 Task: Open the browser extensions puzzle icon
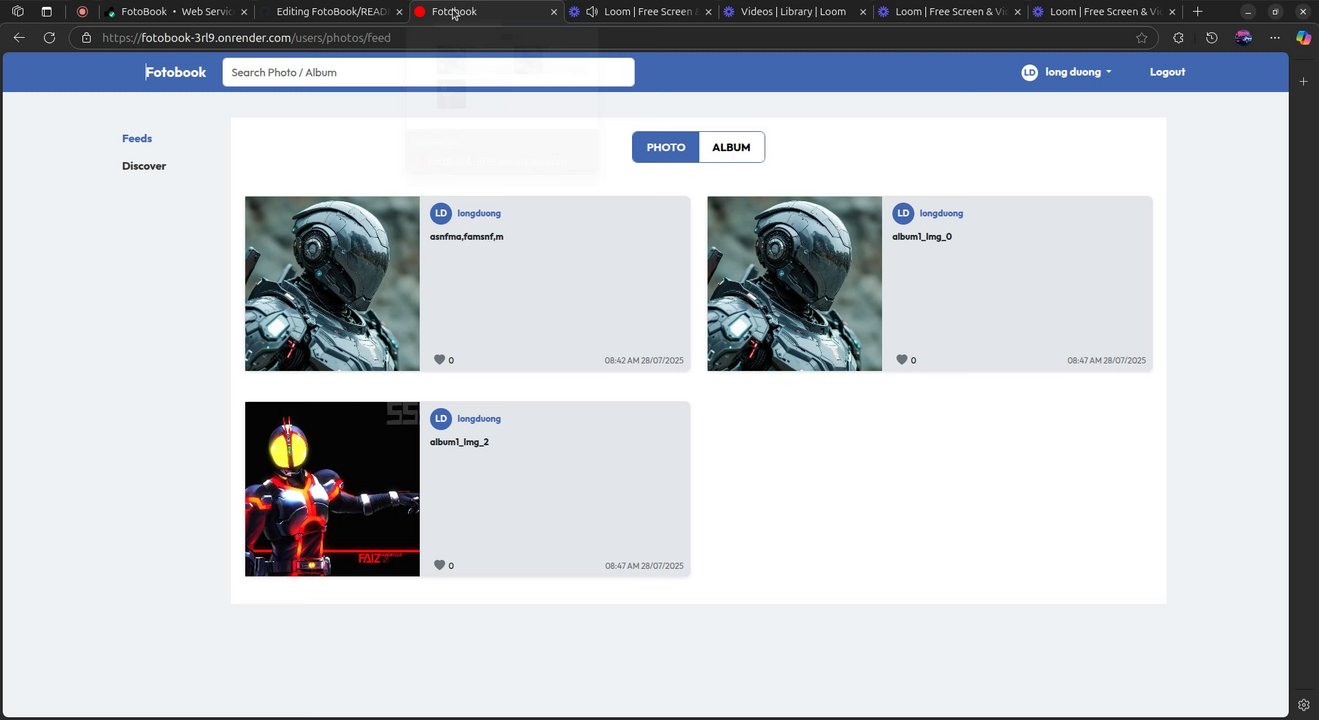coord(1178,38)
